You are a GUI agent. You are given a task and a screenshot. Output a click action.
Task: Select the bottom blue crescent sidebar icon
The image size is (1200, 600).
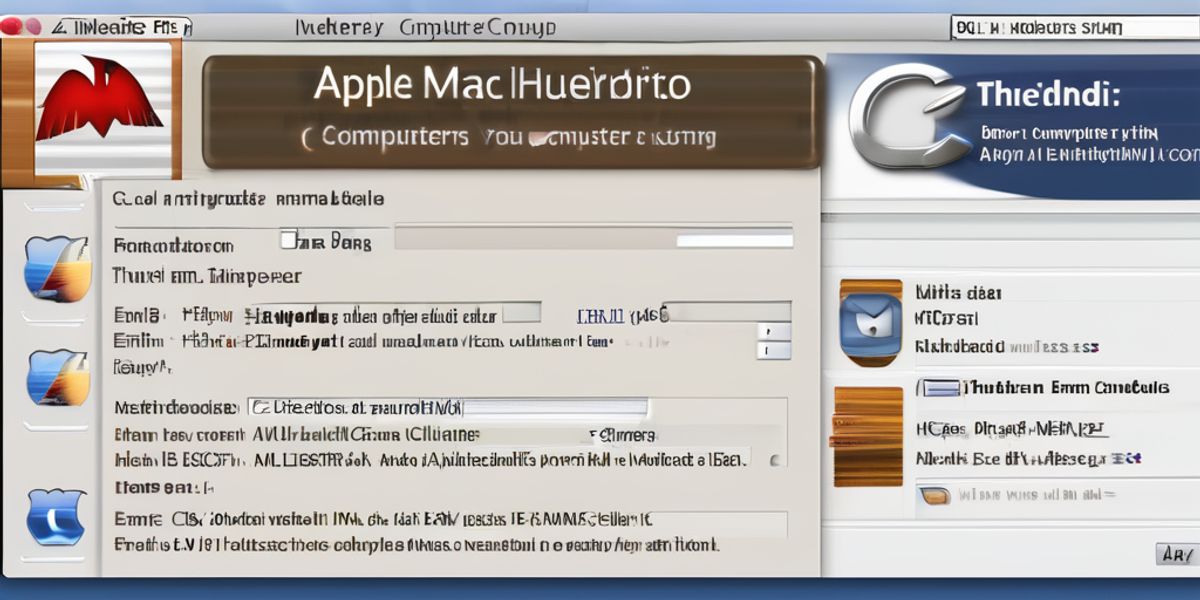pyautogui.click(x=57, y=517)
